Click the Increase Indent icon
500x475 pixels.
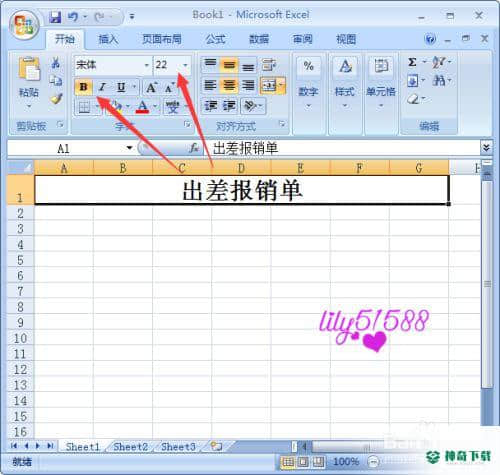click(x=229, y=106)
